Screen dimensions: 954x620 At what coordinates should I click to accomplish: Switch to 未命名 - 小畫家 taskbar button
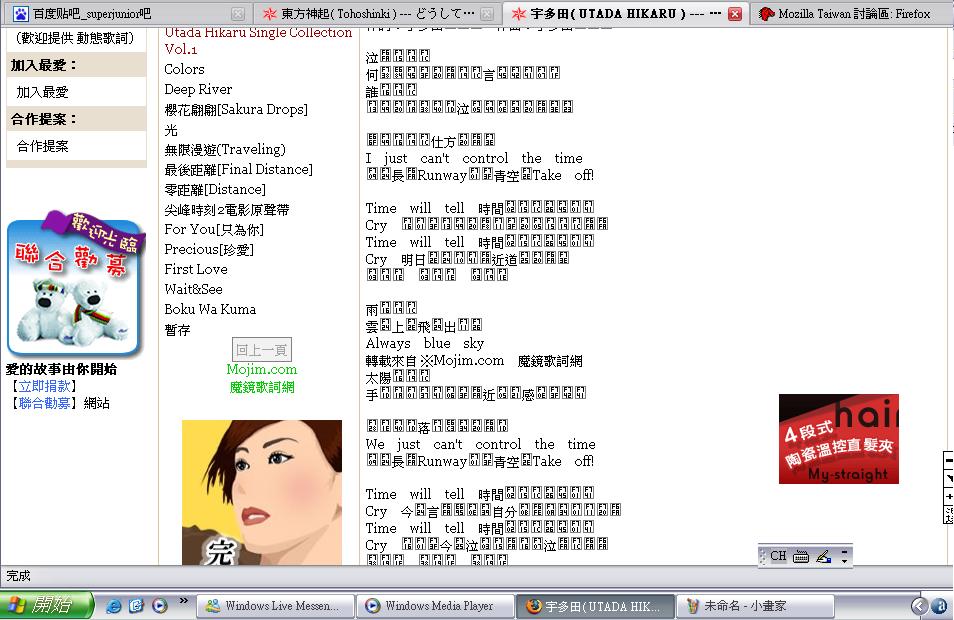[x=755, y=606]
